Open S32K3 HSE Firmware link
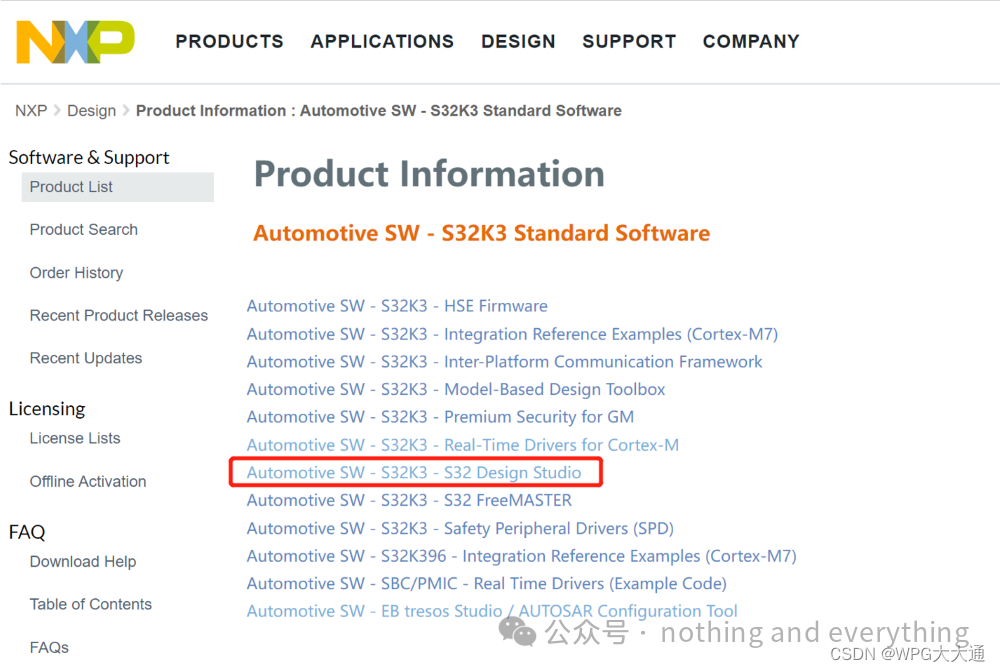 tap(397, 306)
